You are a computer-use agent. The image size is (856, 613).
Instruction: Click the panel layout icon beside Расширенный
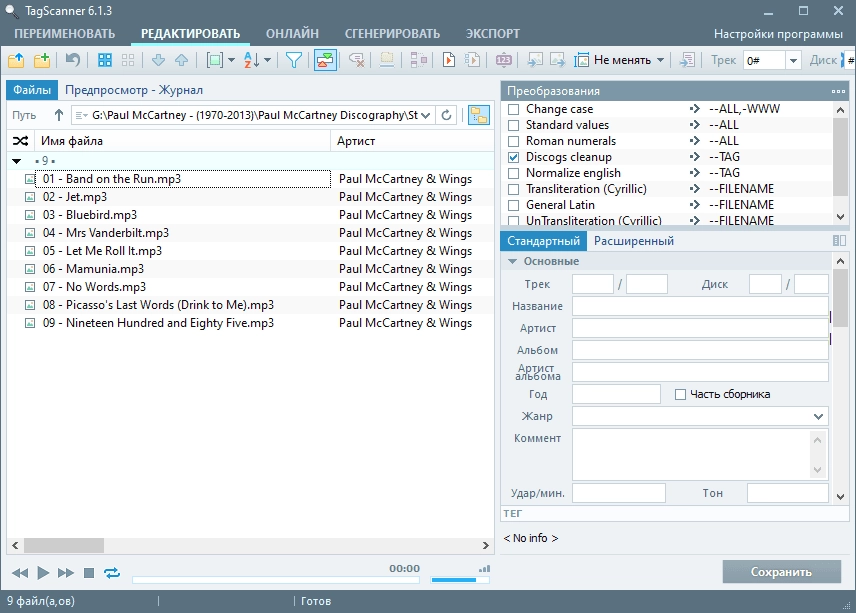pyautogui.click(x=839, y=241)
